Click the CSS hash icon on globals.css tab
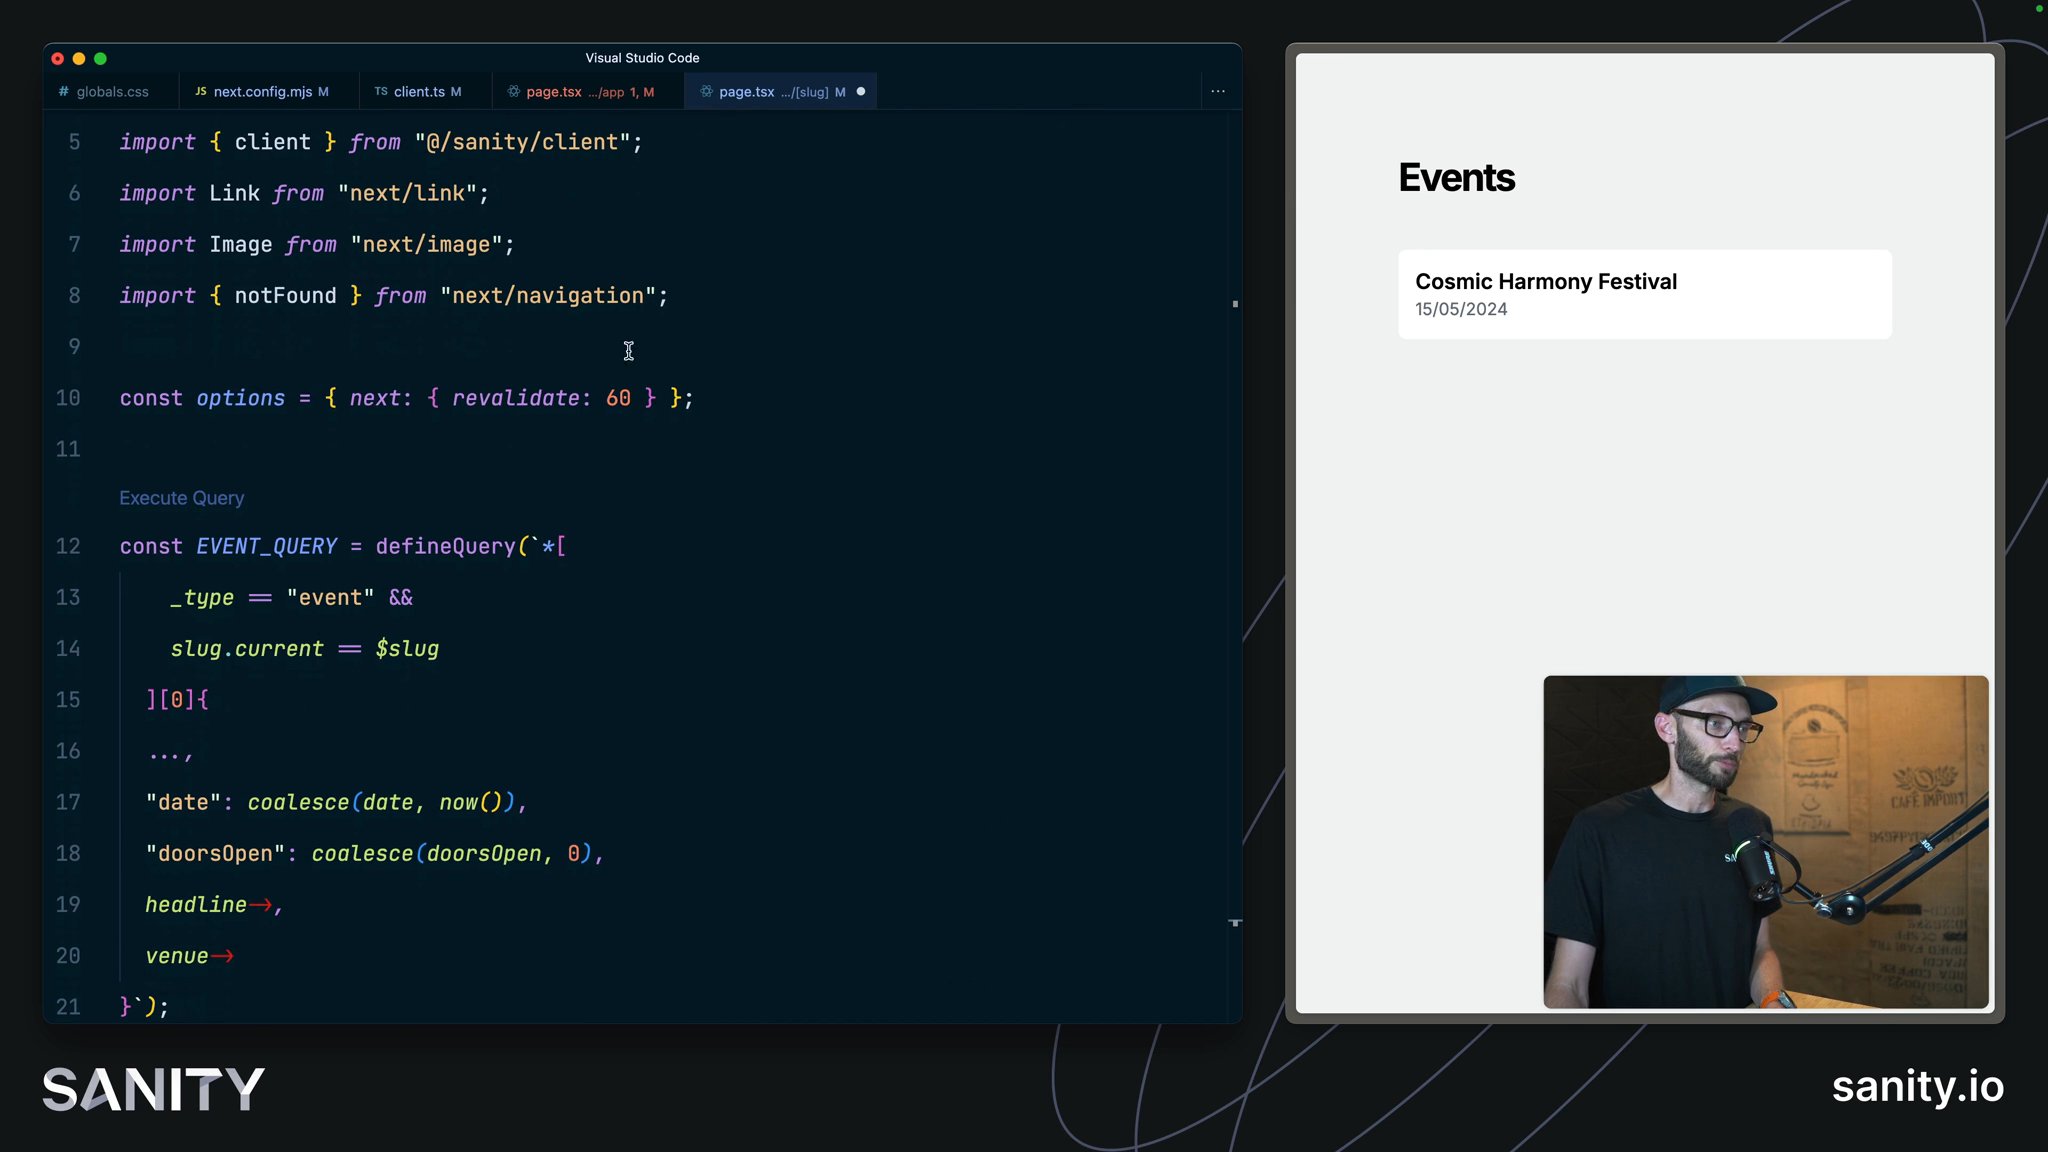The height and width of the screenshot is (1152, 2048). click(x=64, y=92)
